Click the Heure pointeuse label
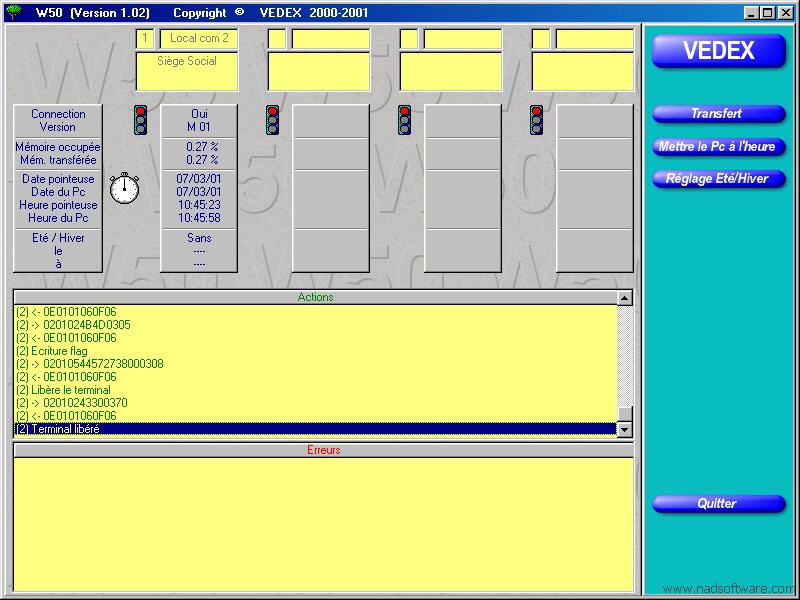This screenshot has height=600, width=800. [58, 205]
